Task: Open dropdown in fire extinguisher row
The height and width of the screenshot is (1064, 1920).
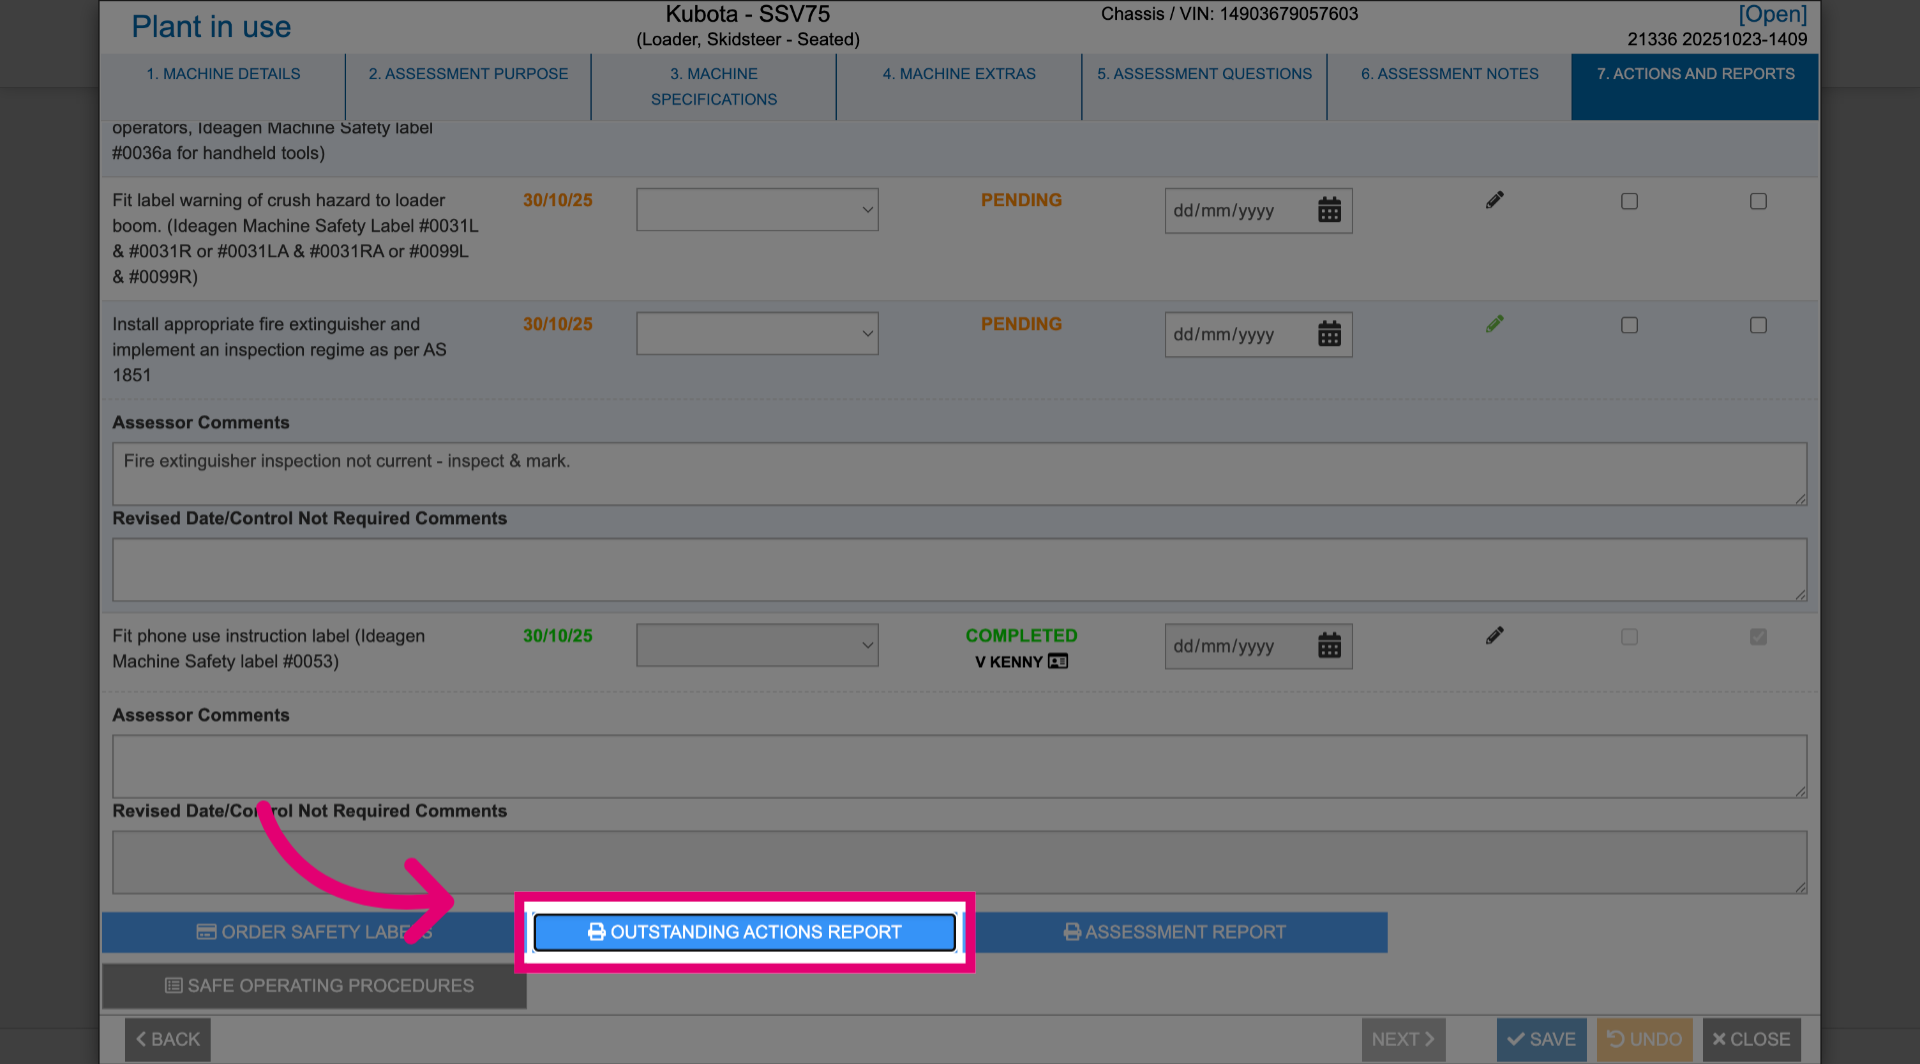Action: 757,334
